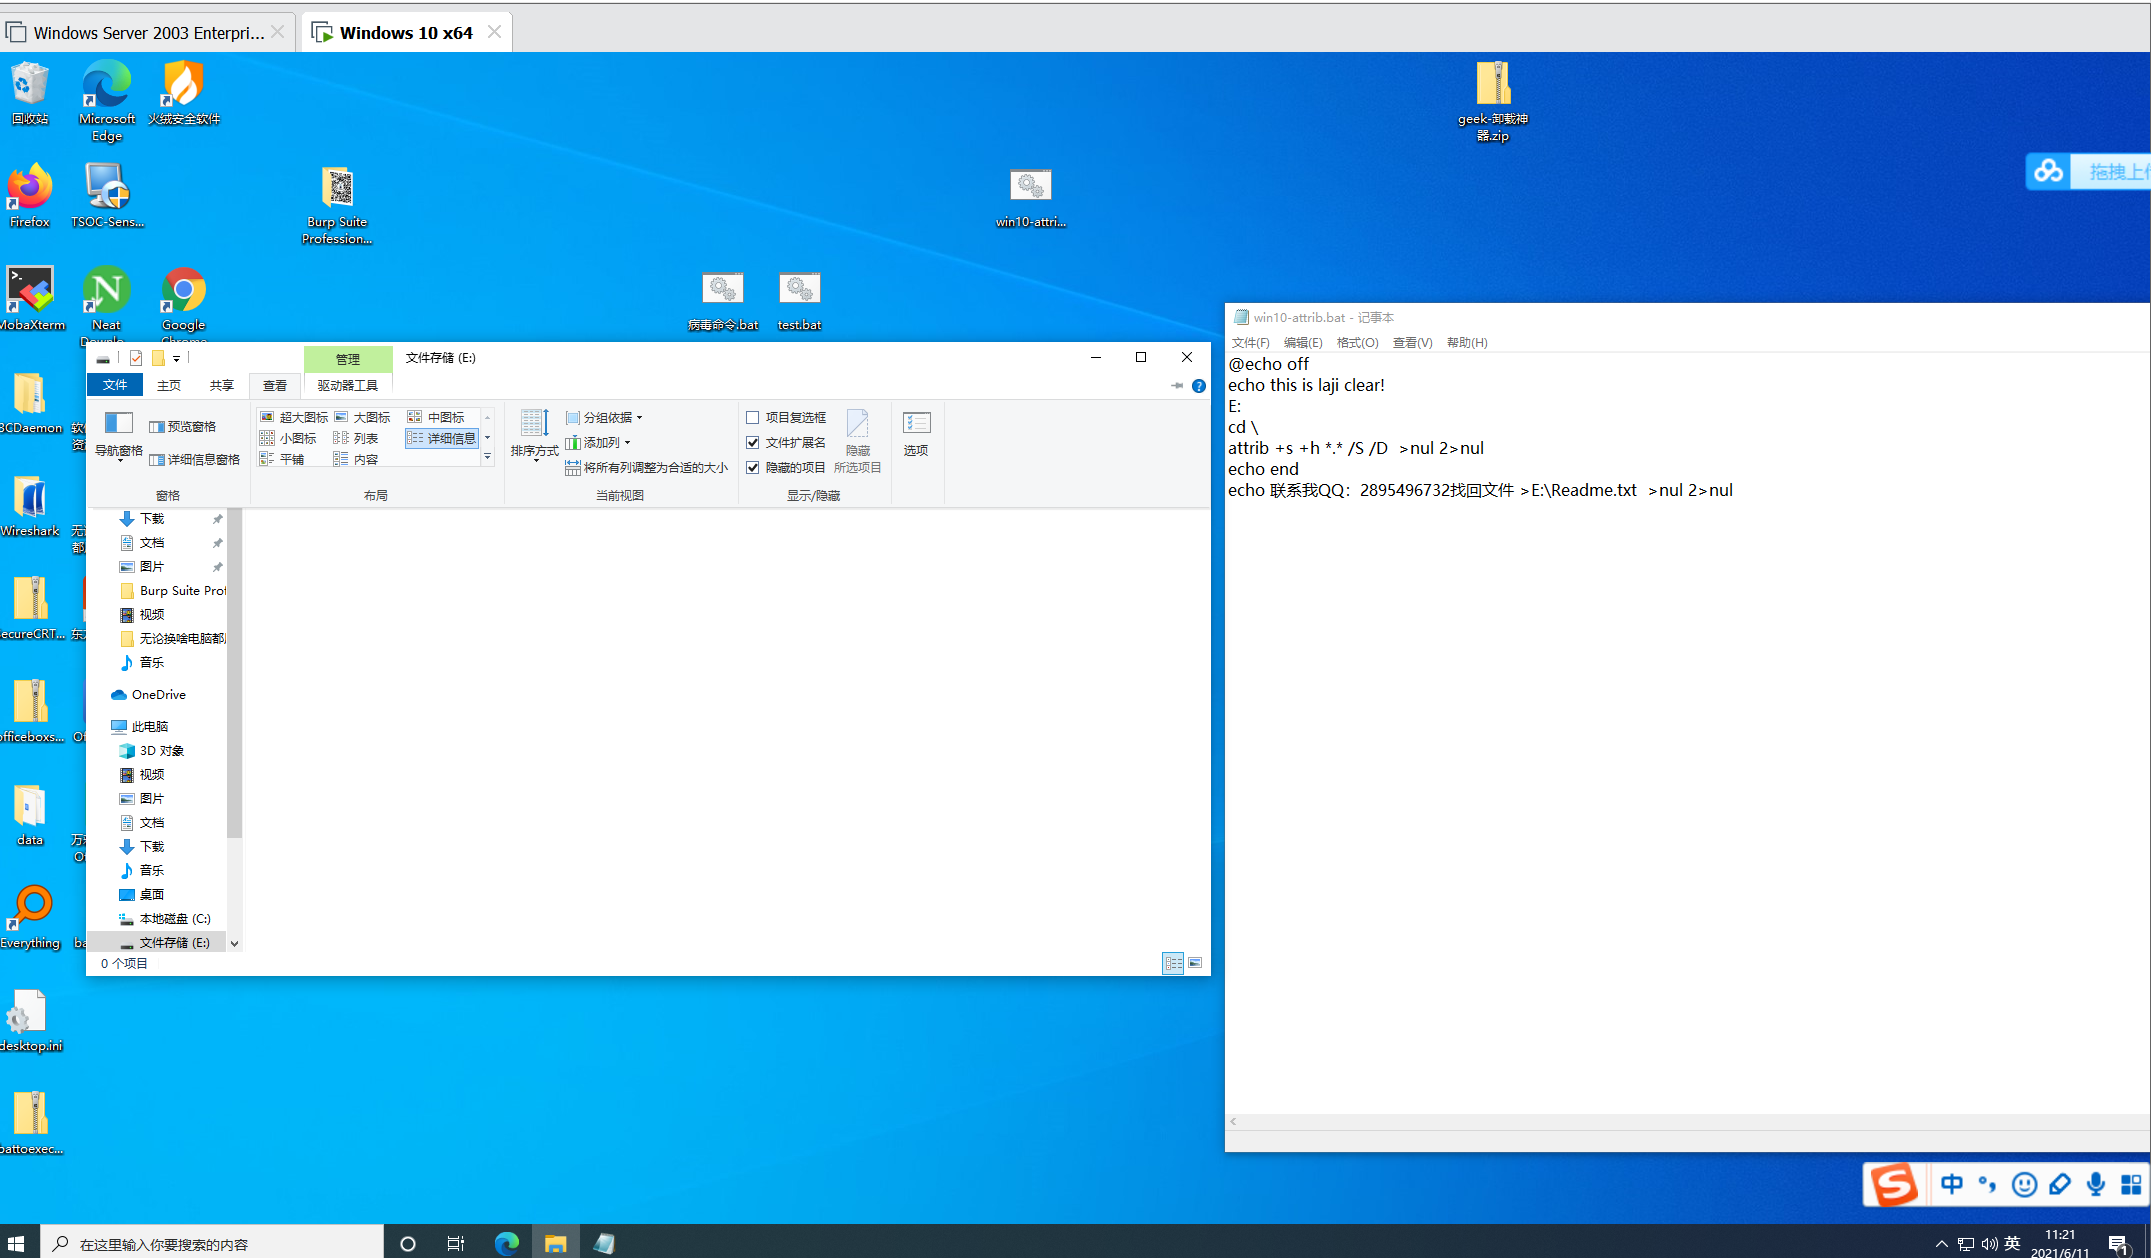Click hide selected items icon
This screenshot has width=2151, height=1258.
tap(857, 424)
